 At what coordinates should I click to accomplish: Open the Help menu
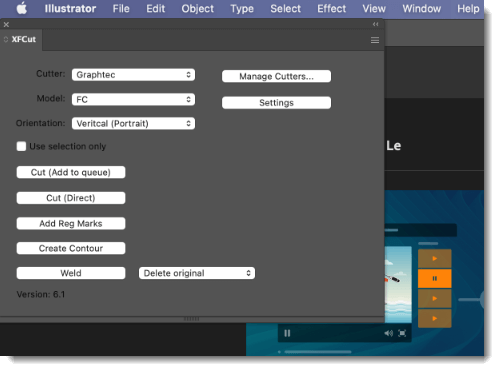click(x=468, y=9)
